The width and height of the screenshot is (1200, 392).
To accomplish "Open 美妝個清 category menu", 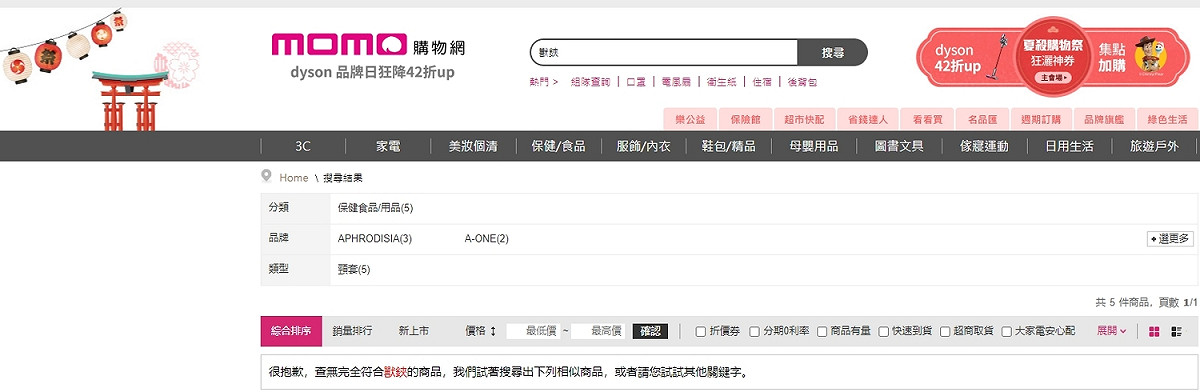I will (x=473, y=146).
